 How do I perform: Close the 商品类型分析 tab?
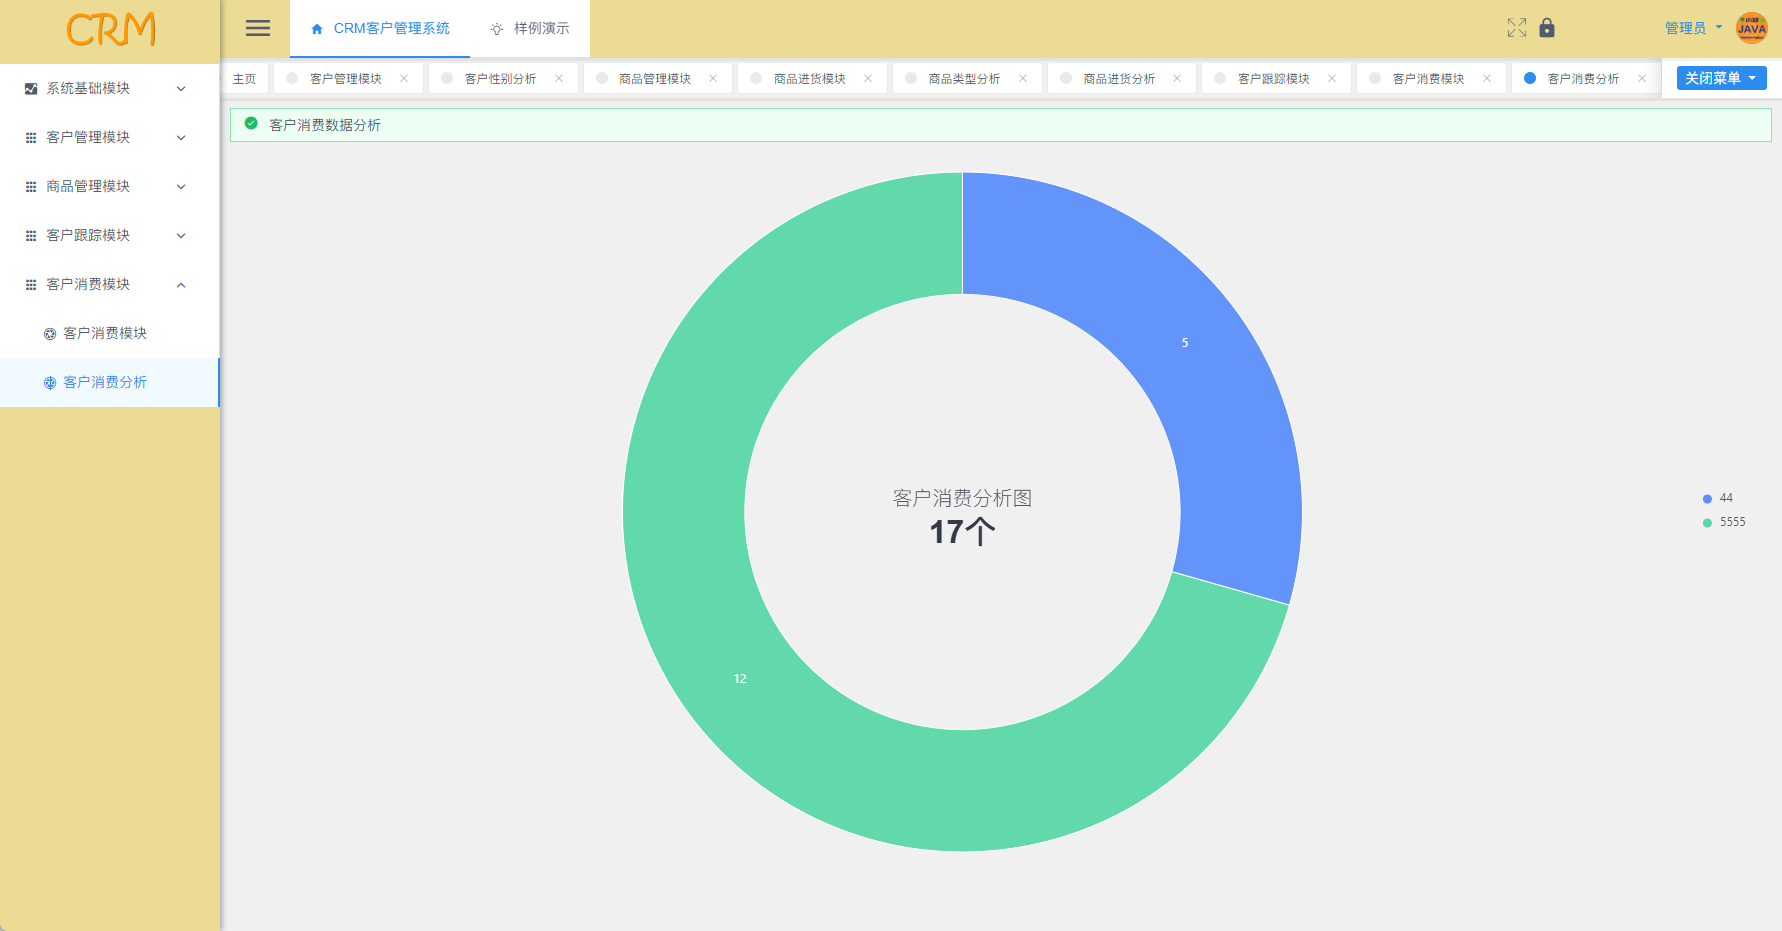(x=1023, y=78)
